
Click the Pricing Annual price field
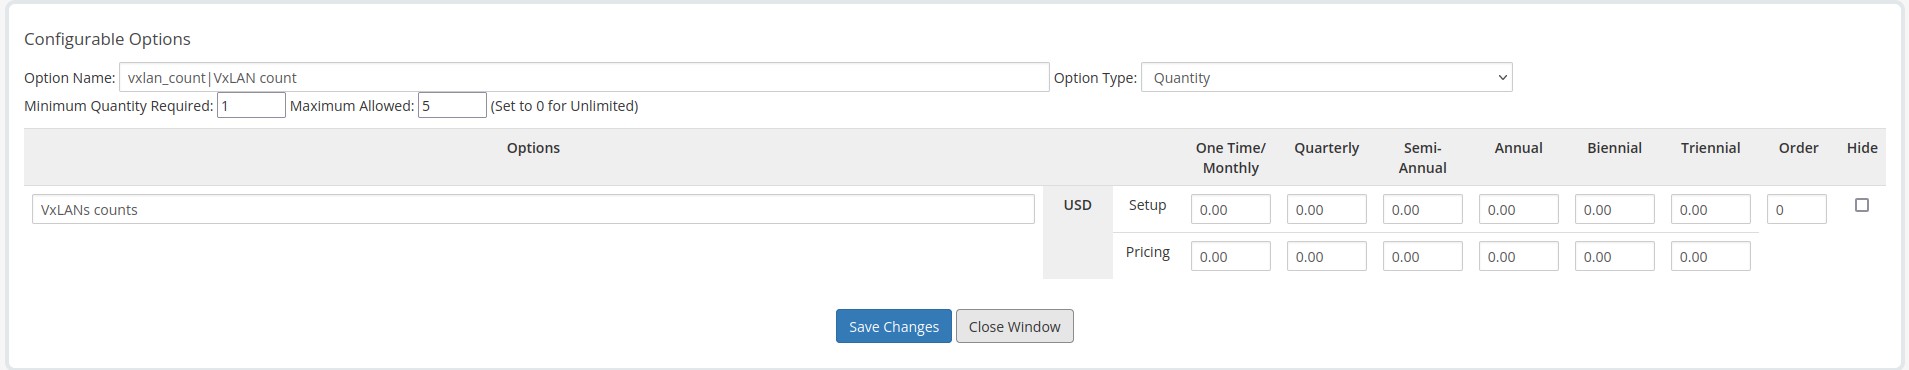tap(1518, 256)
